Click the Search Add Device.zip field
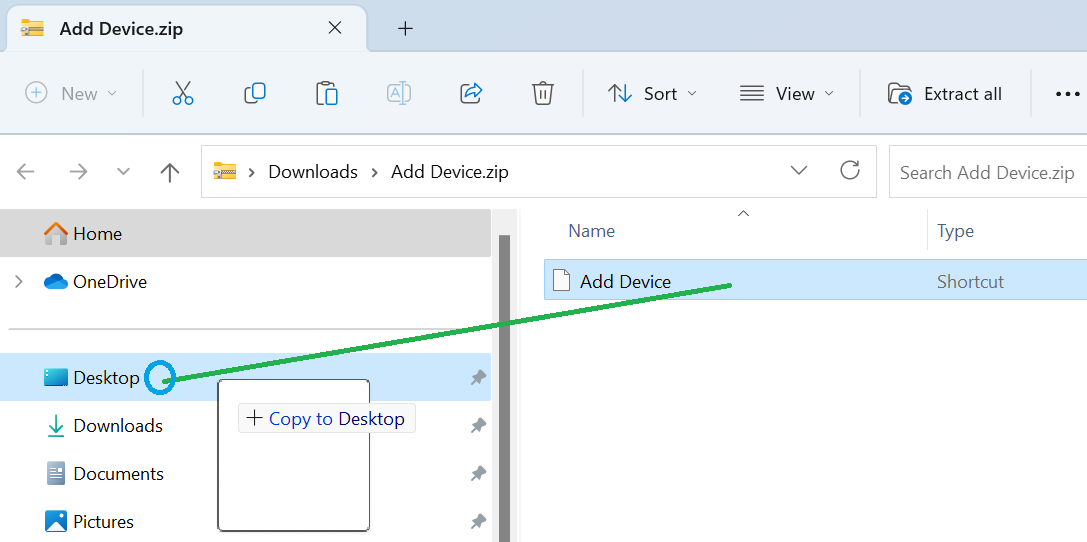 click(987, 173)
